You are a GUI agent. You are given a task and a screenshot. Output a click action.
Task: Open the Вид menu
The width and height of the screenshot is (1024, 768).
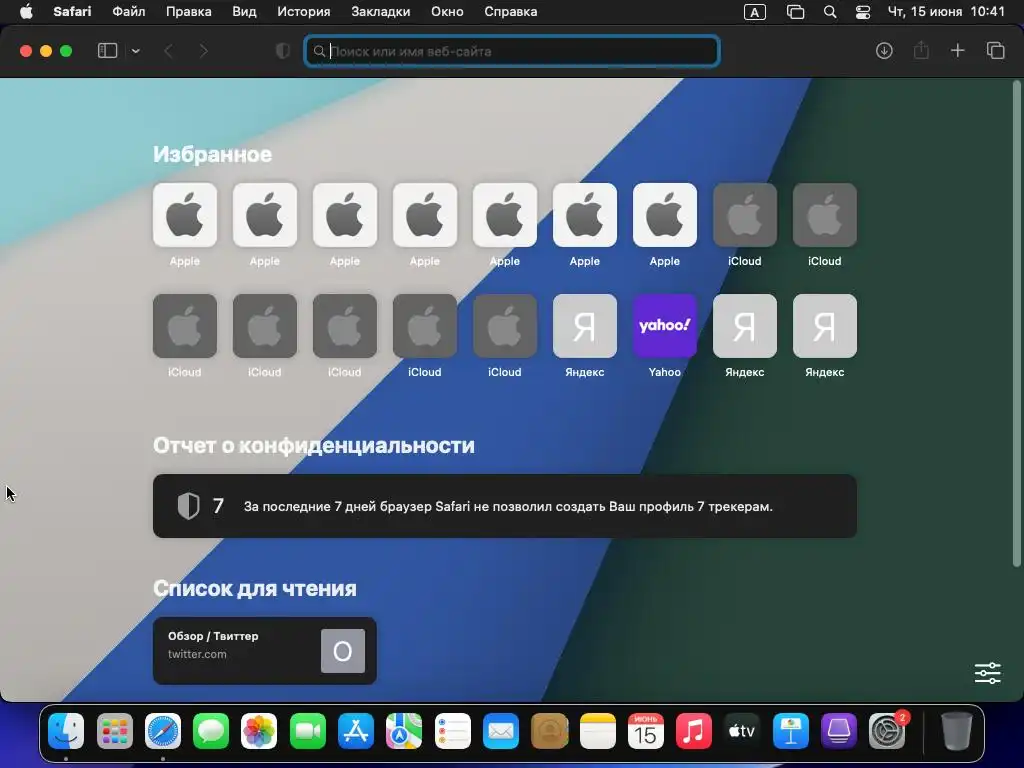point(244,12)
